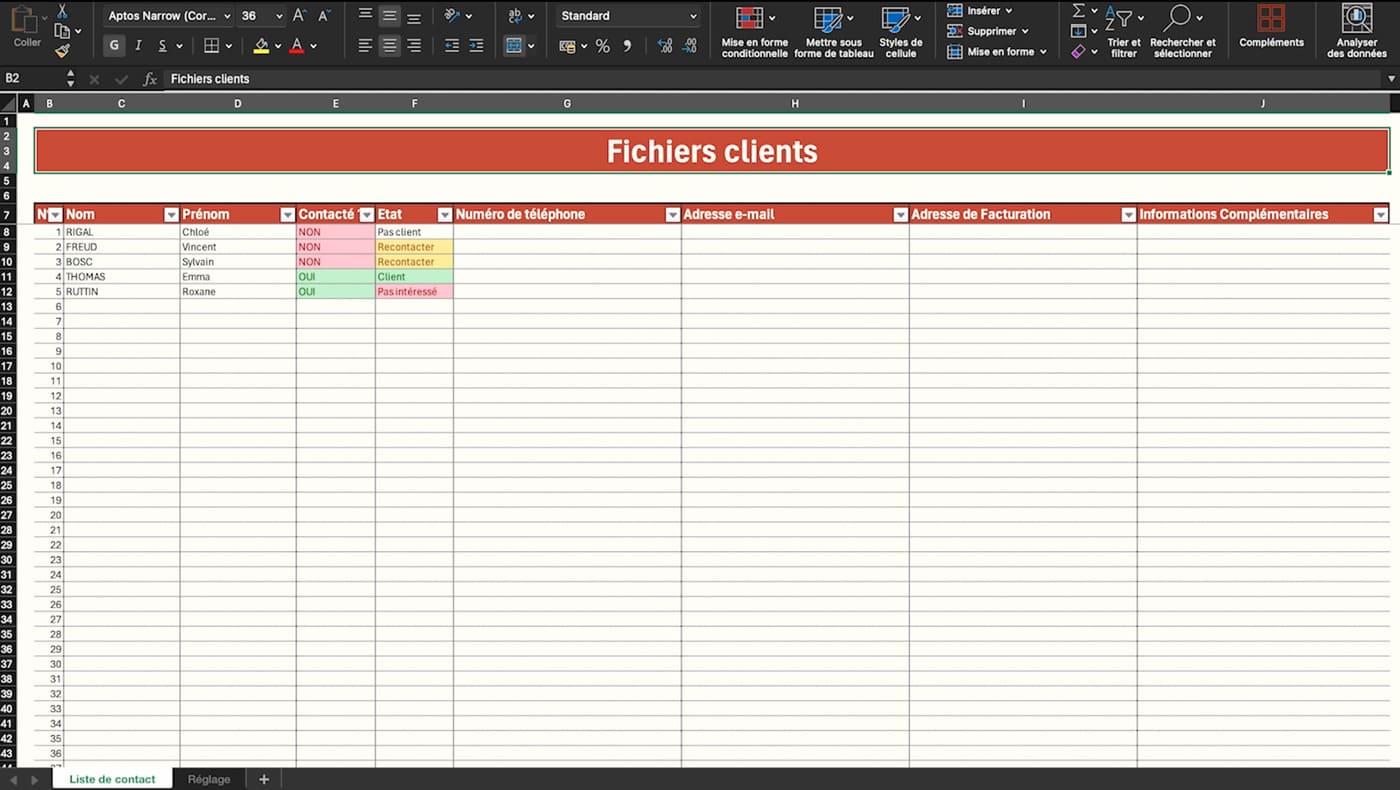Click the Clear eraser icon
1400x790 pixels.
tap(1078, 51)
